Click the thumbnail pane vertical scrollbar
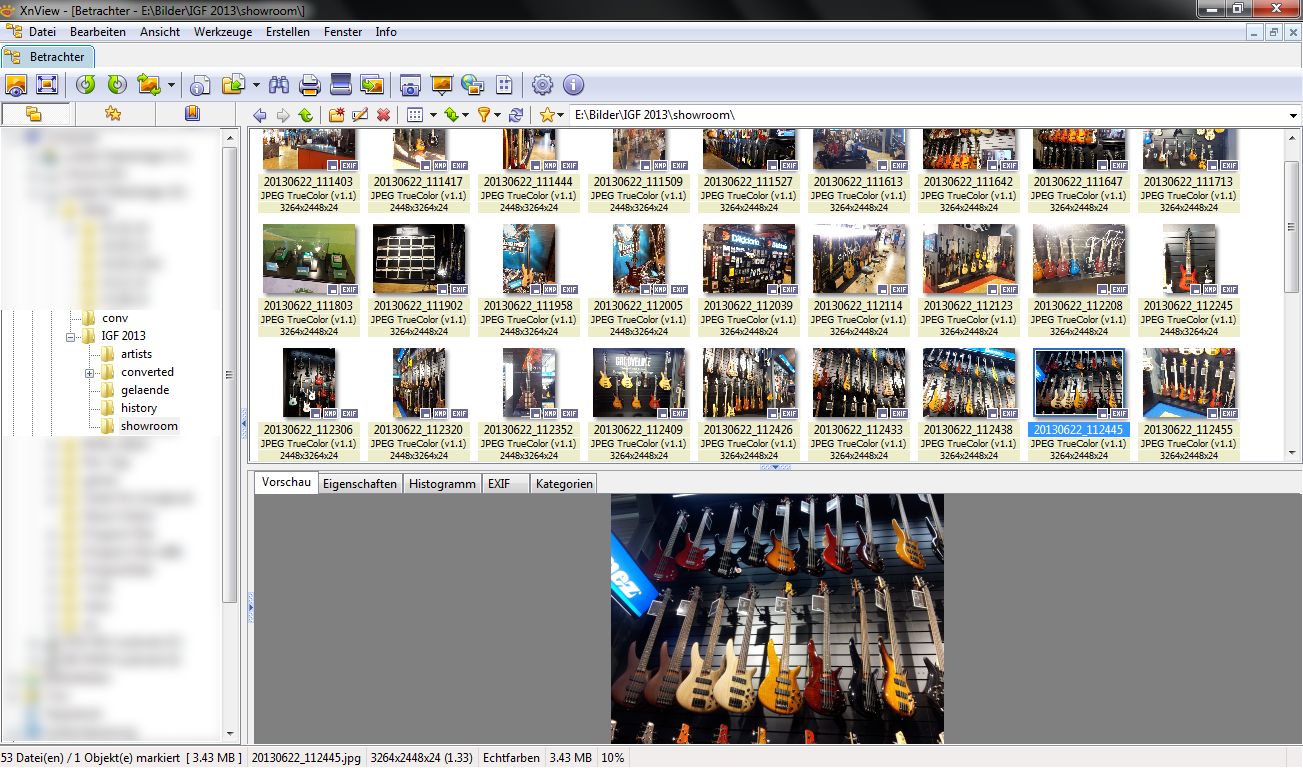Viewport: 1303px width, 768px height. (x=1294, y=294)
